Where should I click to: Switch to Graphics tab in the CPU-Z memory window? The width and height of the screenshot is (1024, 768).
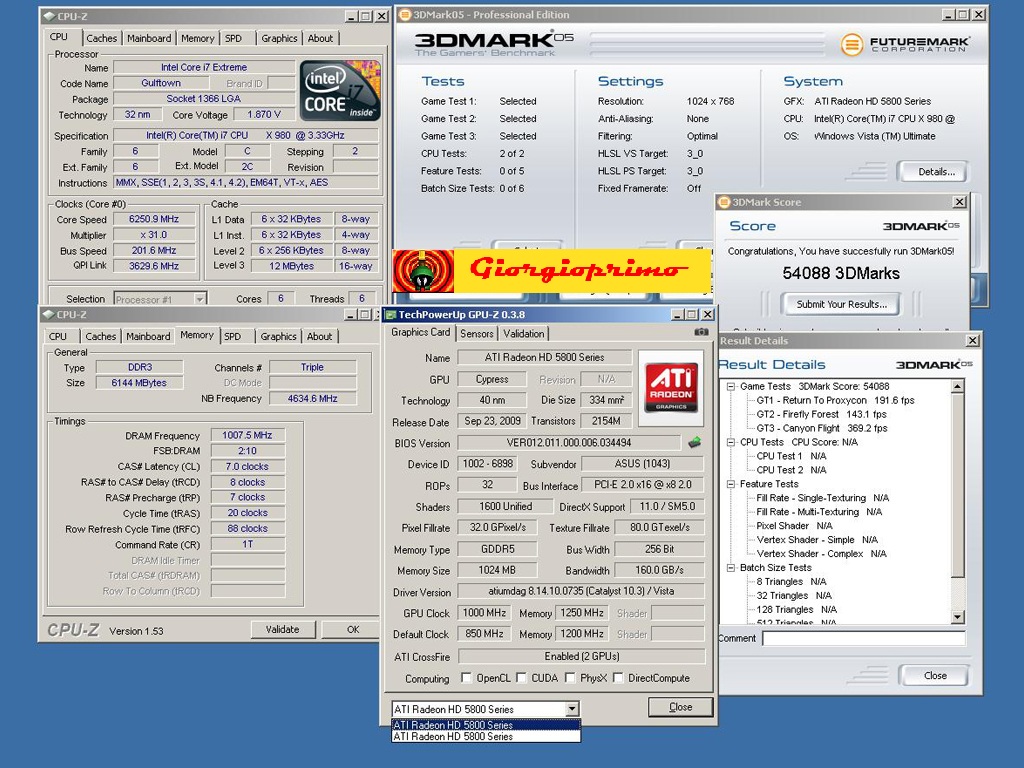point(278,336)
